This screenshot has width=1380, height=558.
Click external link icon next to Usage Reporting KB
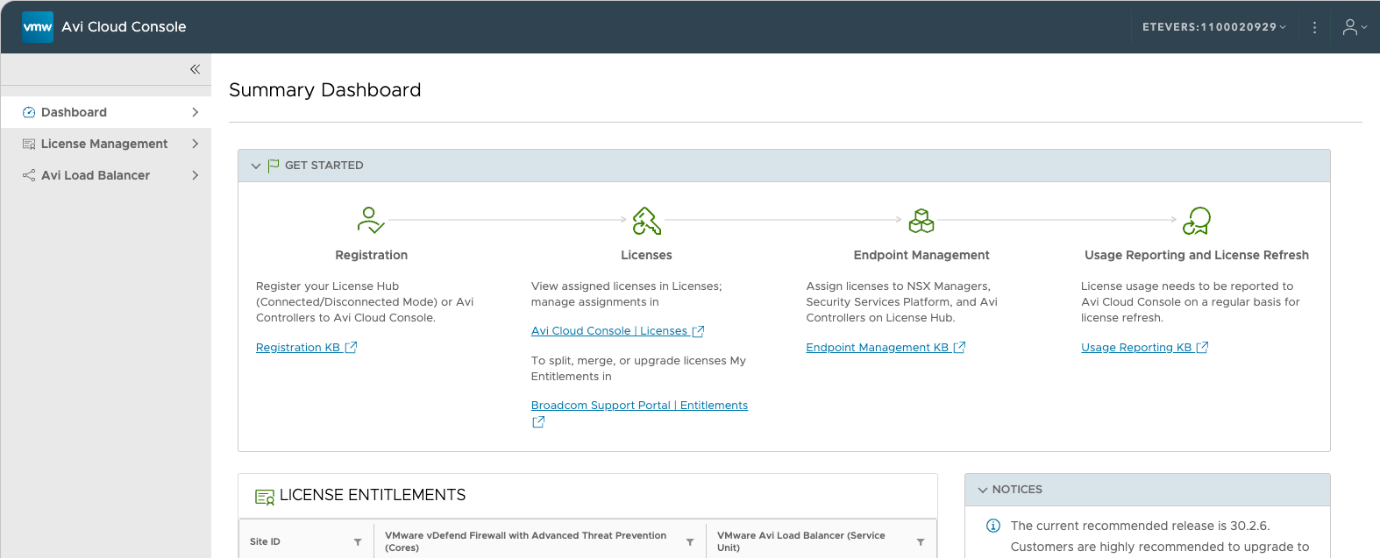coord(1202,348)
